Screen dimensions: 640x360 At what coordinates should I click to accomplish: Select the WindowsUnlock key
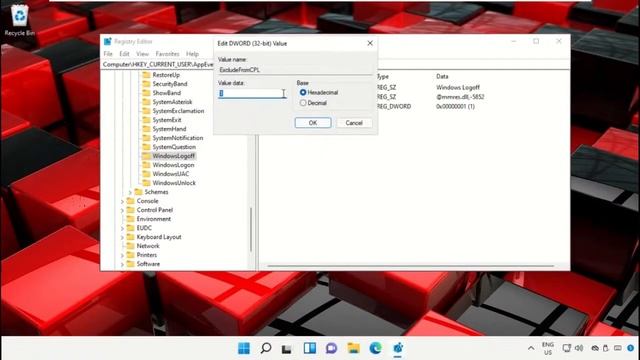174,183
